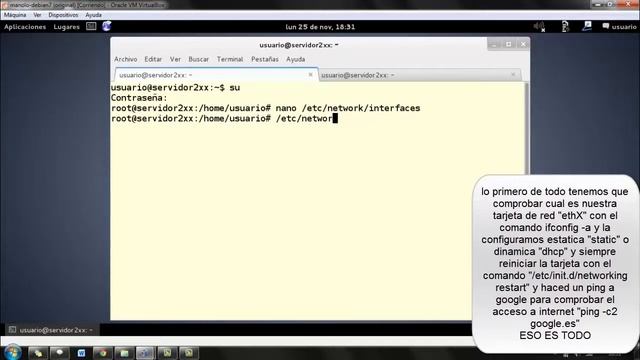Open the terminal's Ver menu
Image resolution: width=640 pixels, height=360 pixels.
pyautogui.click(x=176, y=59)
